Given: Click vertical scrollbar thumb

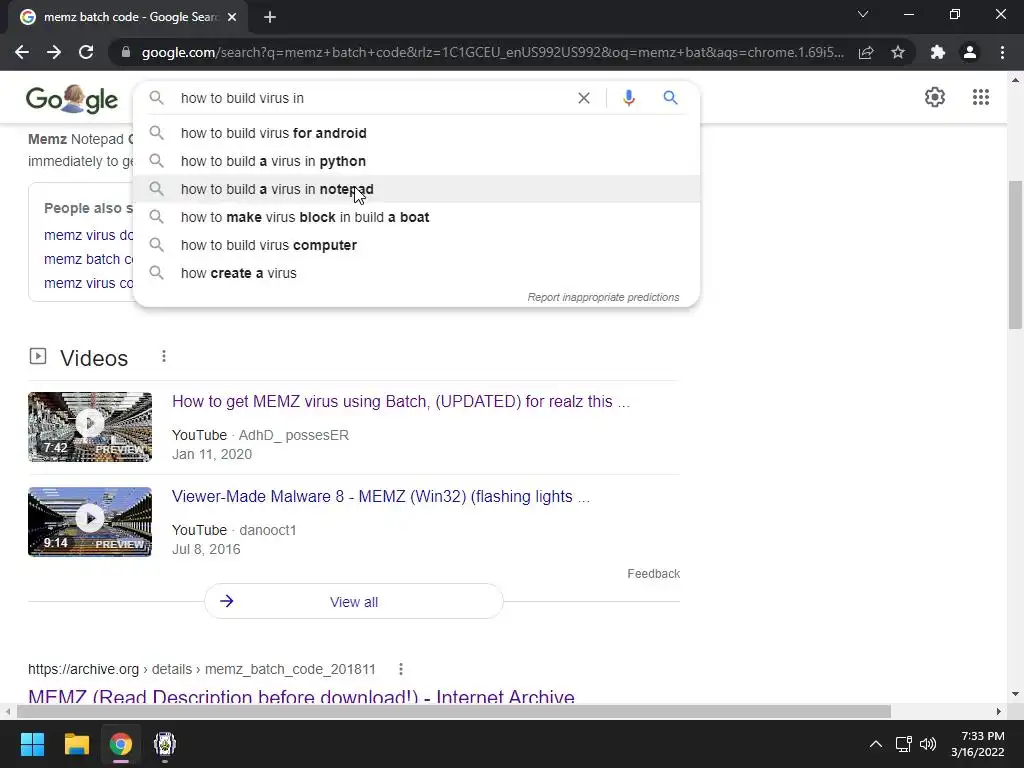Looking at the screenshot, I should tap(1015, 255).
